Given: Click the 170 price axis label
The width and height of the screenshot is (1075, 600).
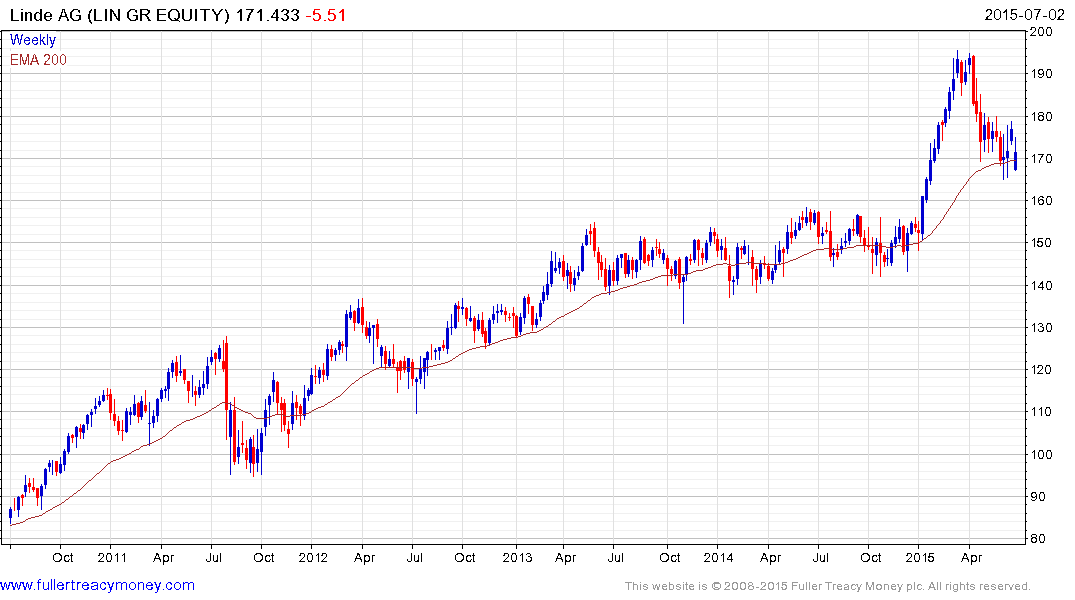Looking at the screenshot, I should click(x=1041, y=158).
